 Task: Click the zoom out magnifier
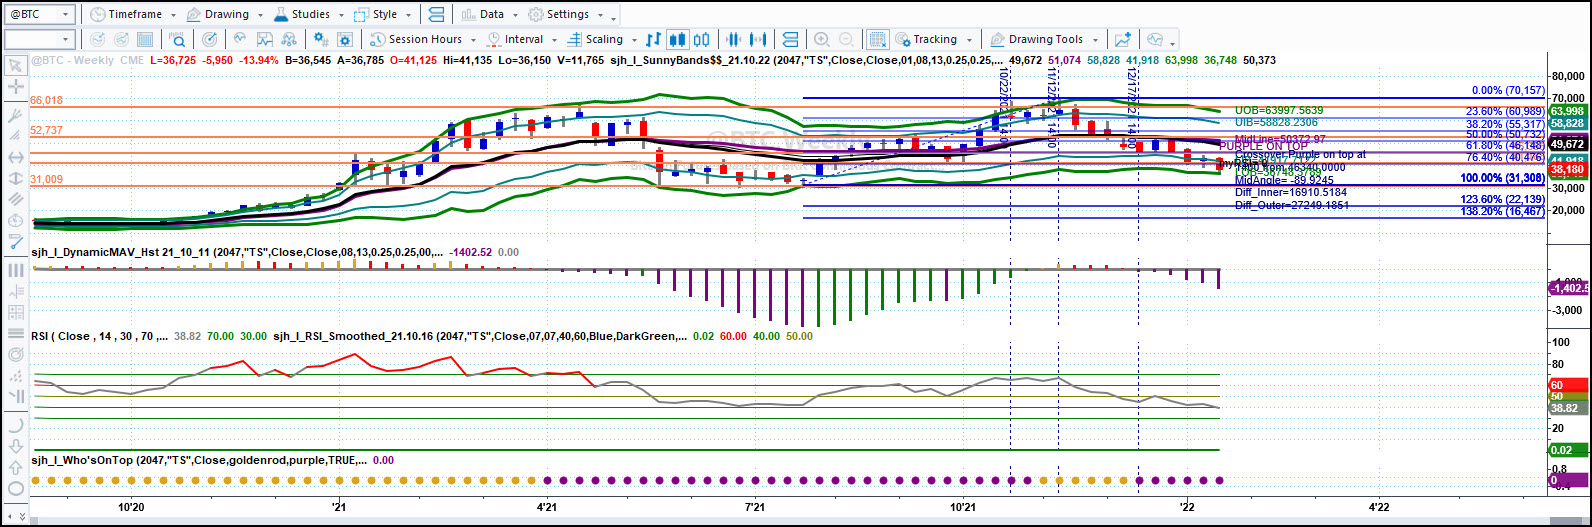tap(846, 40)
